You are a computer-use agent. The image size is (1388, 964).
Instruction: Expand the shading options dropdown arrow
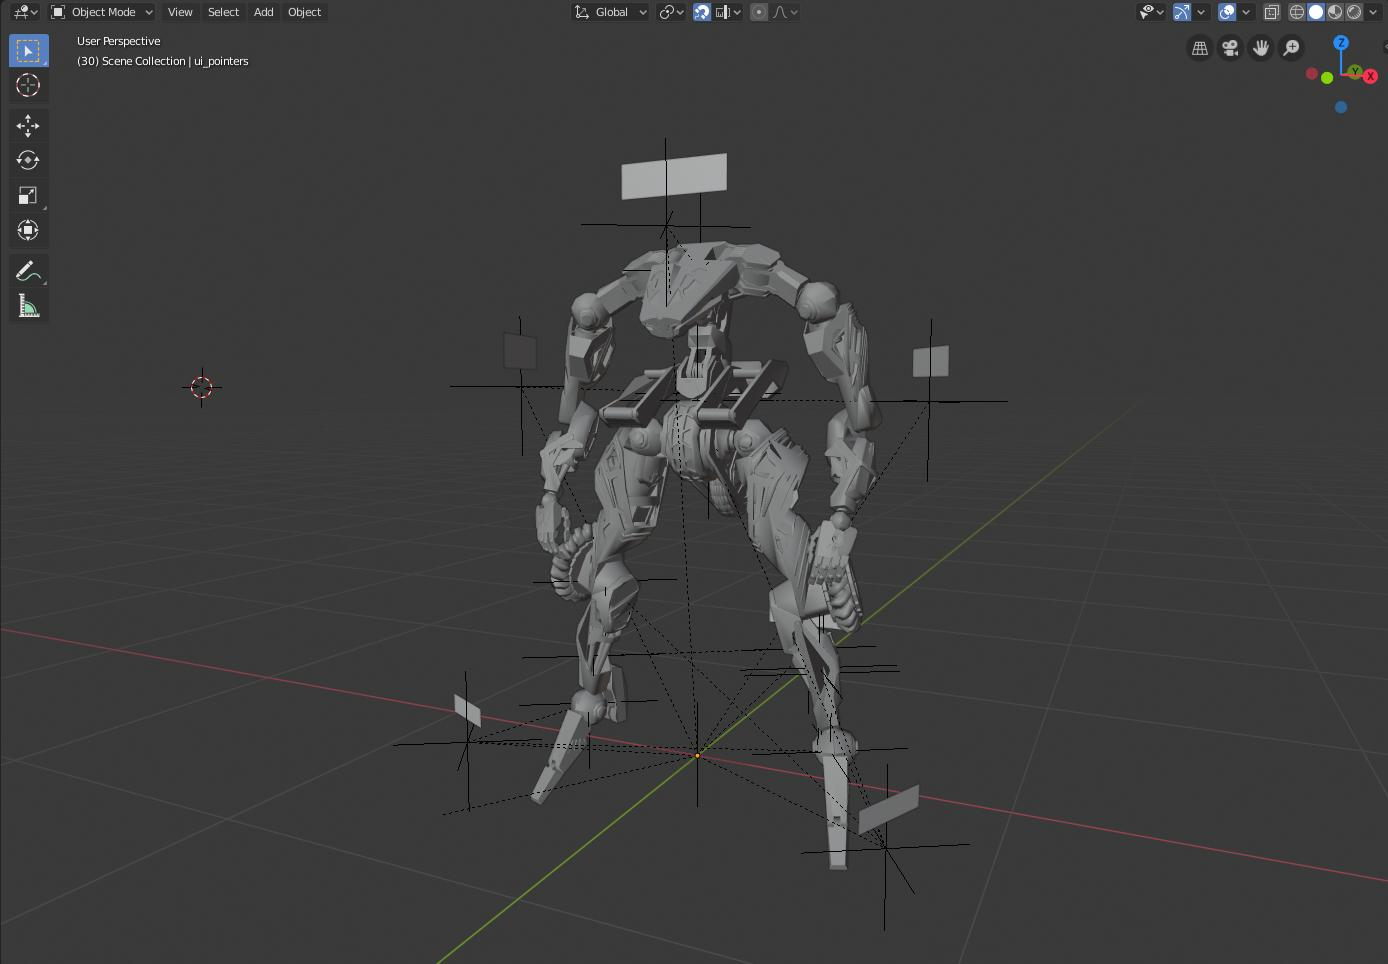point(1373,12)
